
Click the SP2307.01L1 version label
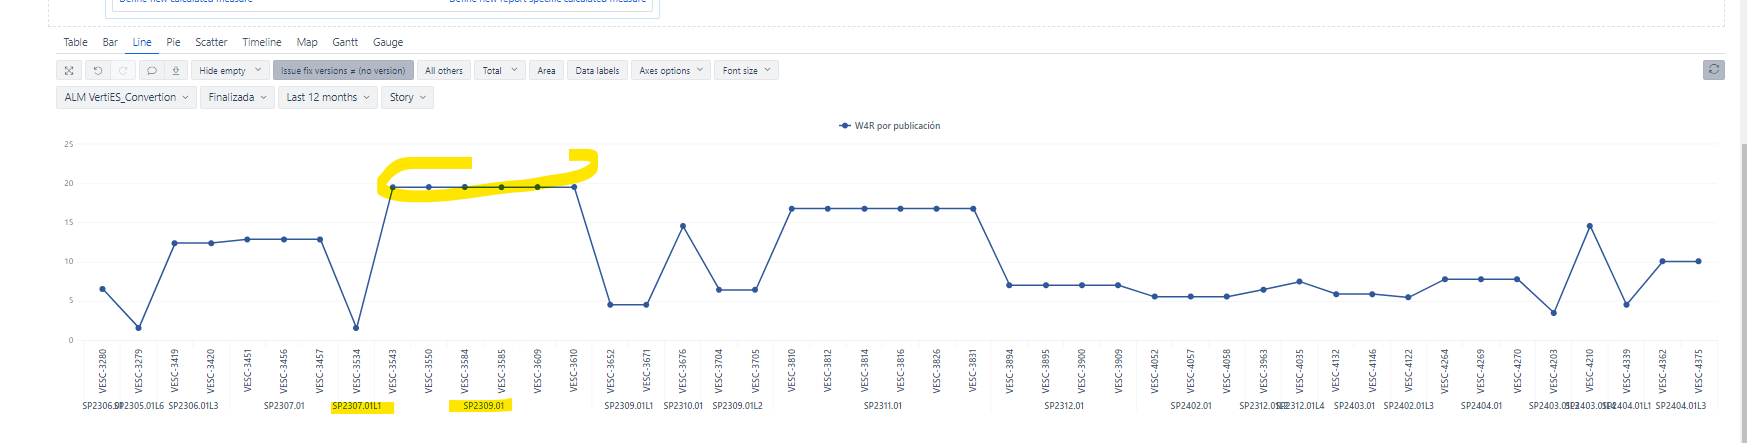coord(356,406)
